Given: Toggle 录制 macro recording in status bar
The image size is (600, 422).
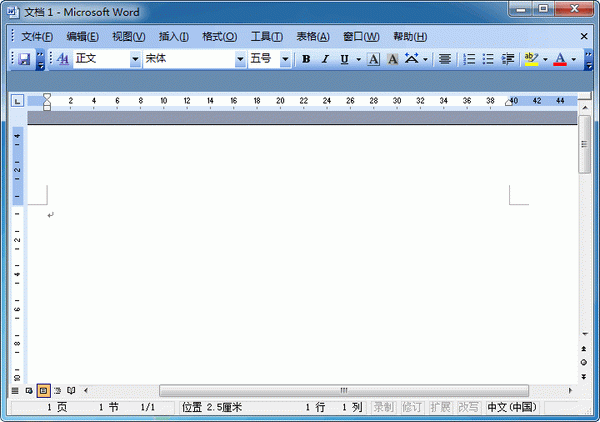Looking at the screenshot, I should point(383,407).
